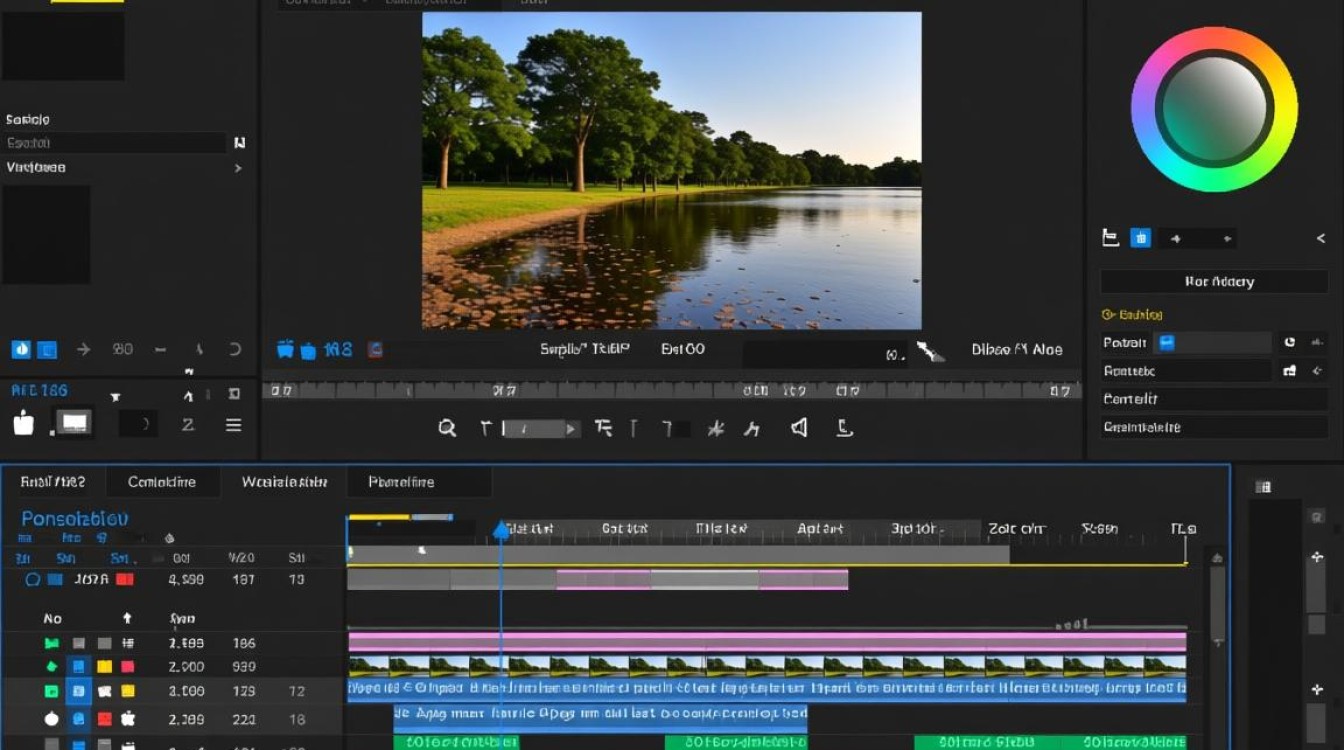
Task: Click the pen-shaped icon right of preview counter
Action: click(930, 351)
